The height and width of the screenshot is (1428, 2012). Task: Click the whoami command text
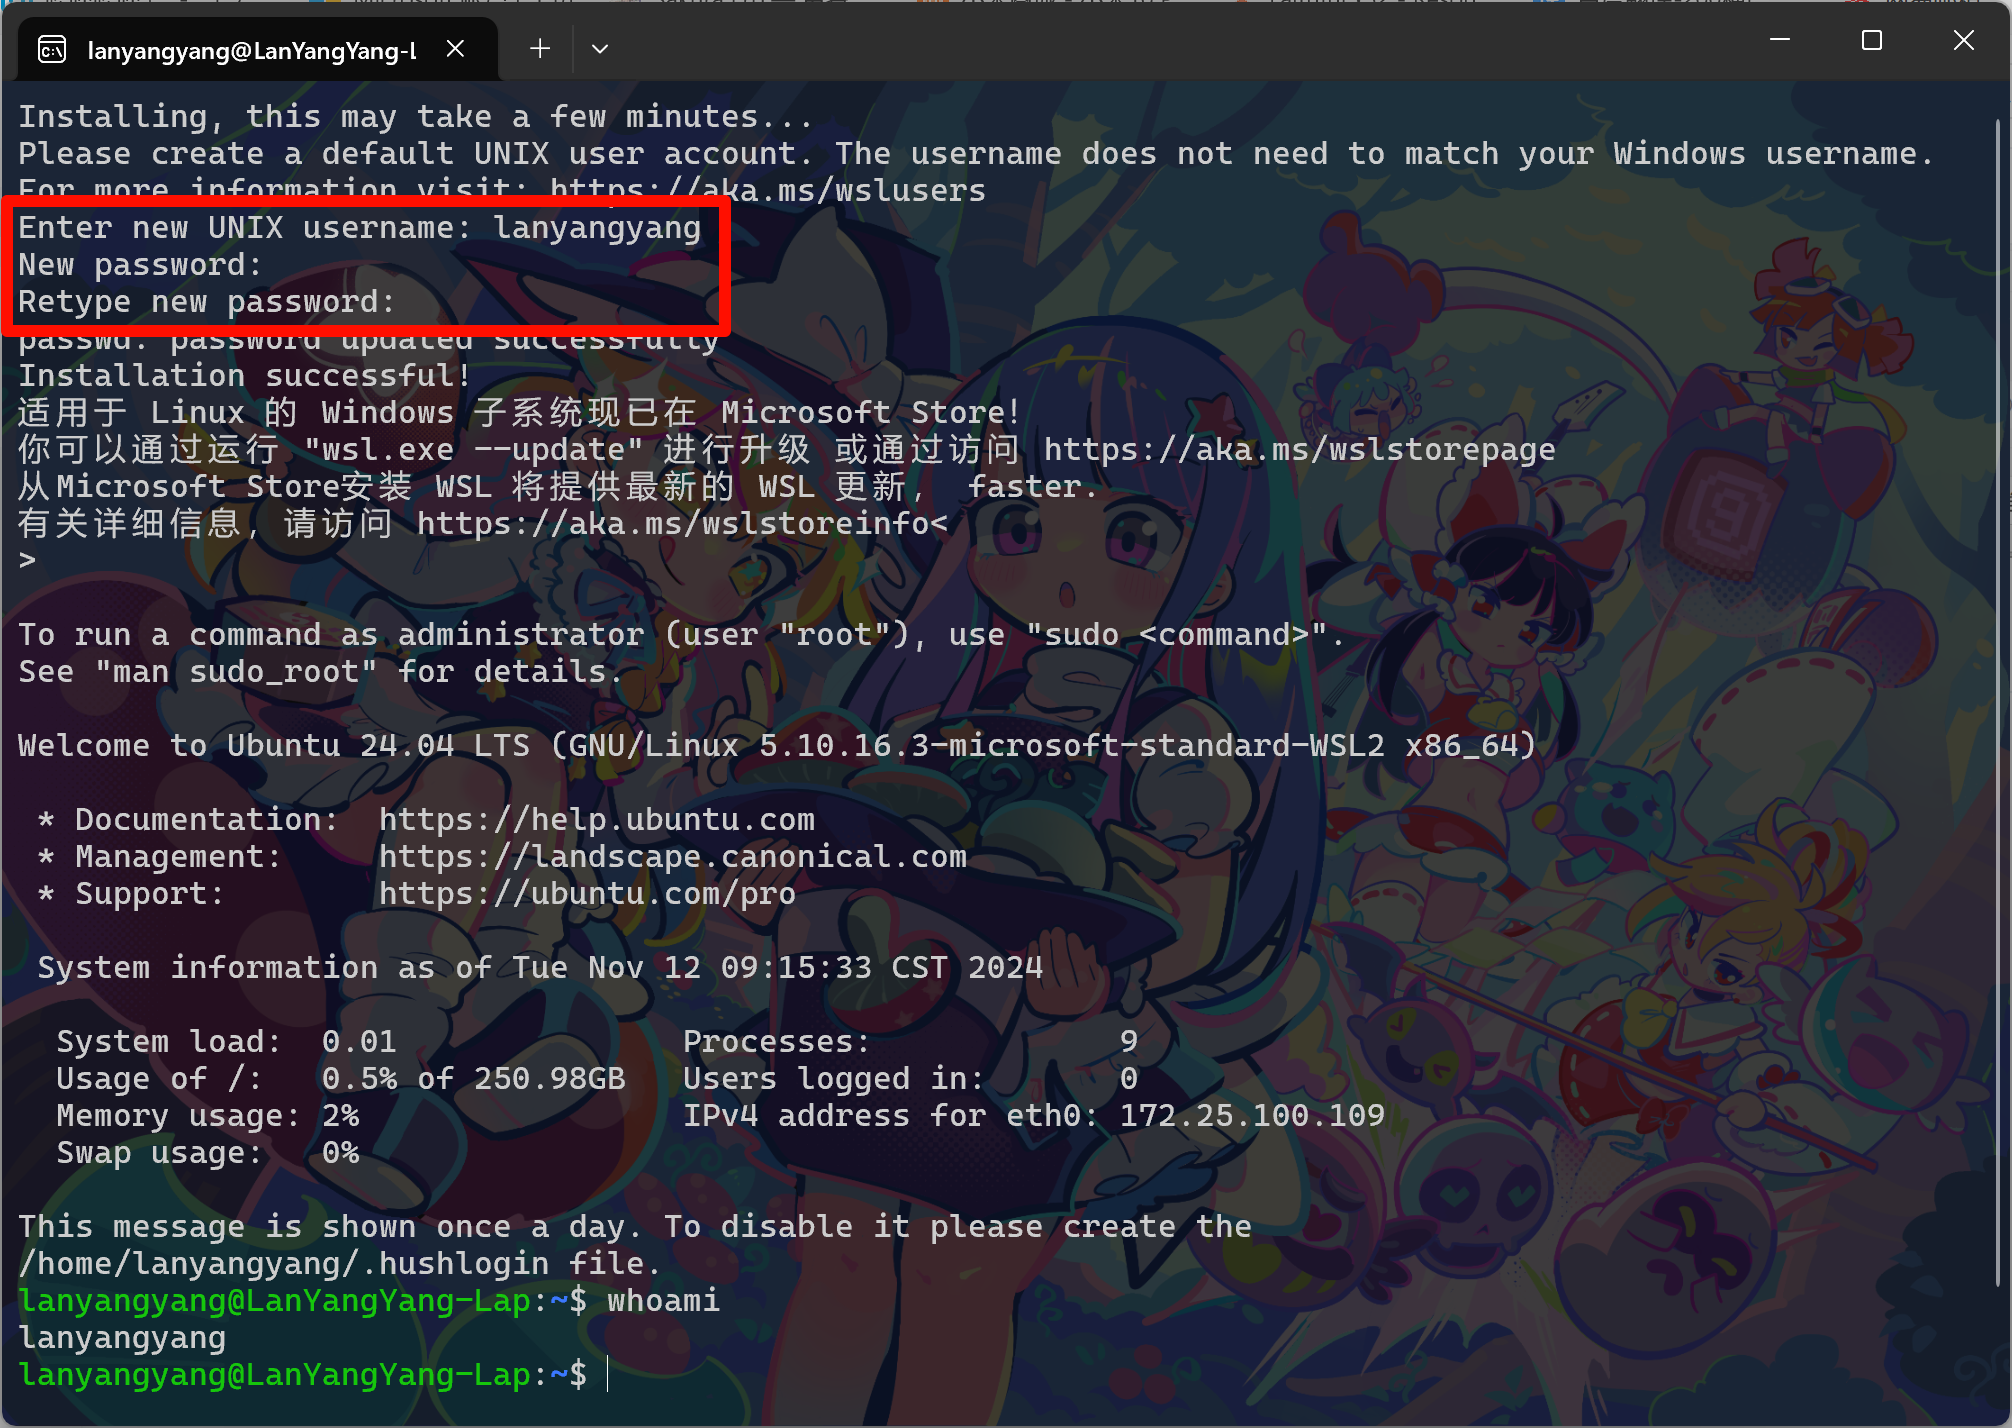663,1301
